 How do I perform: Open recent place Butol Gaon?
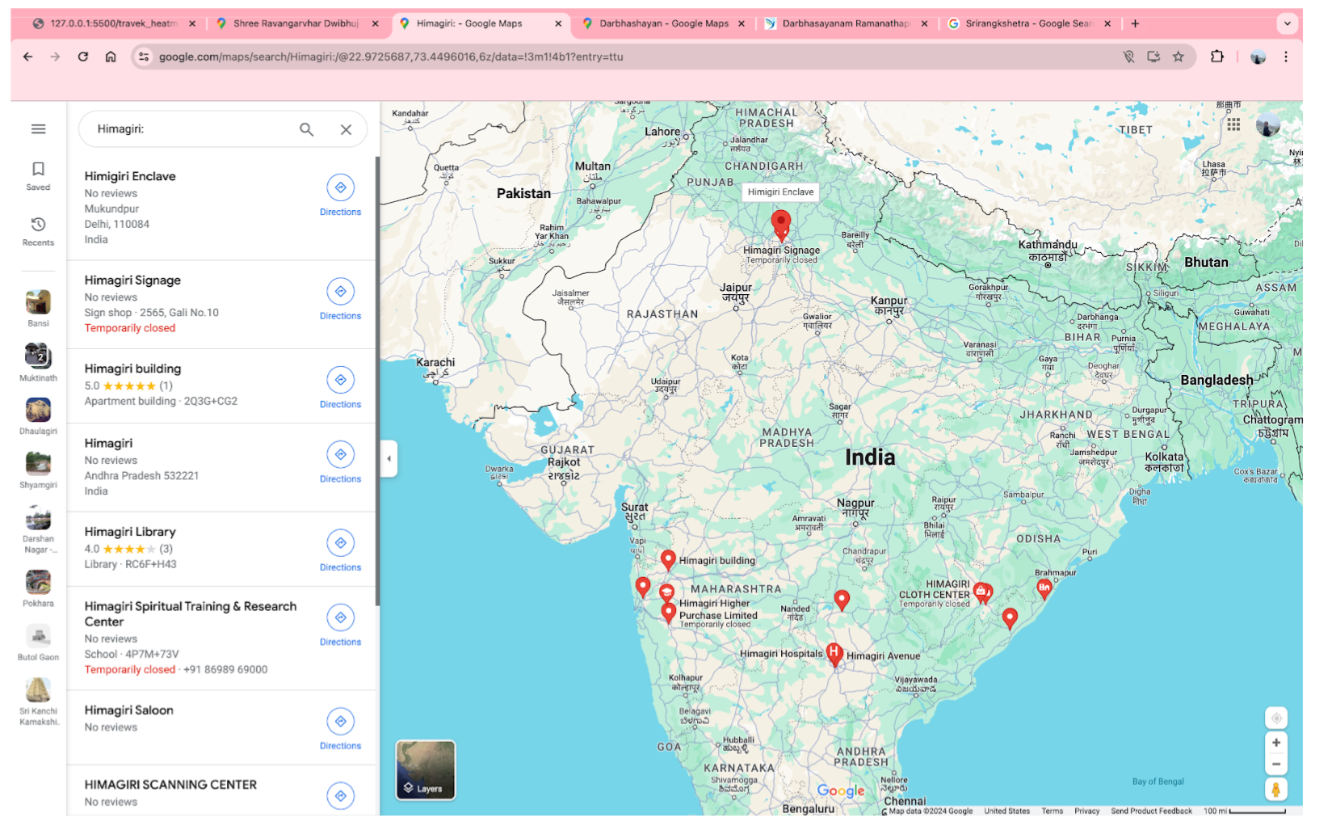click(x=38, y=642)
